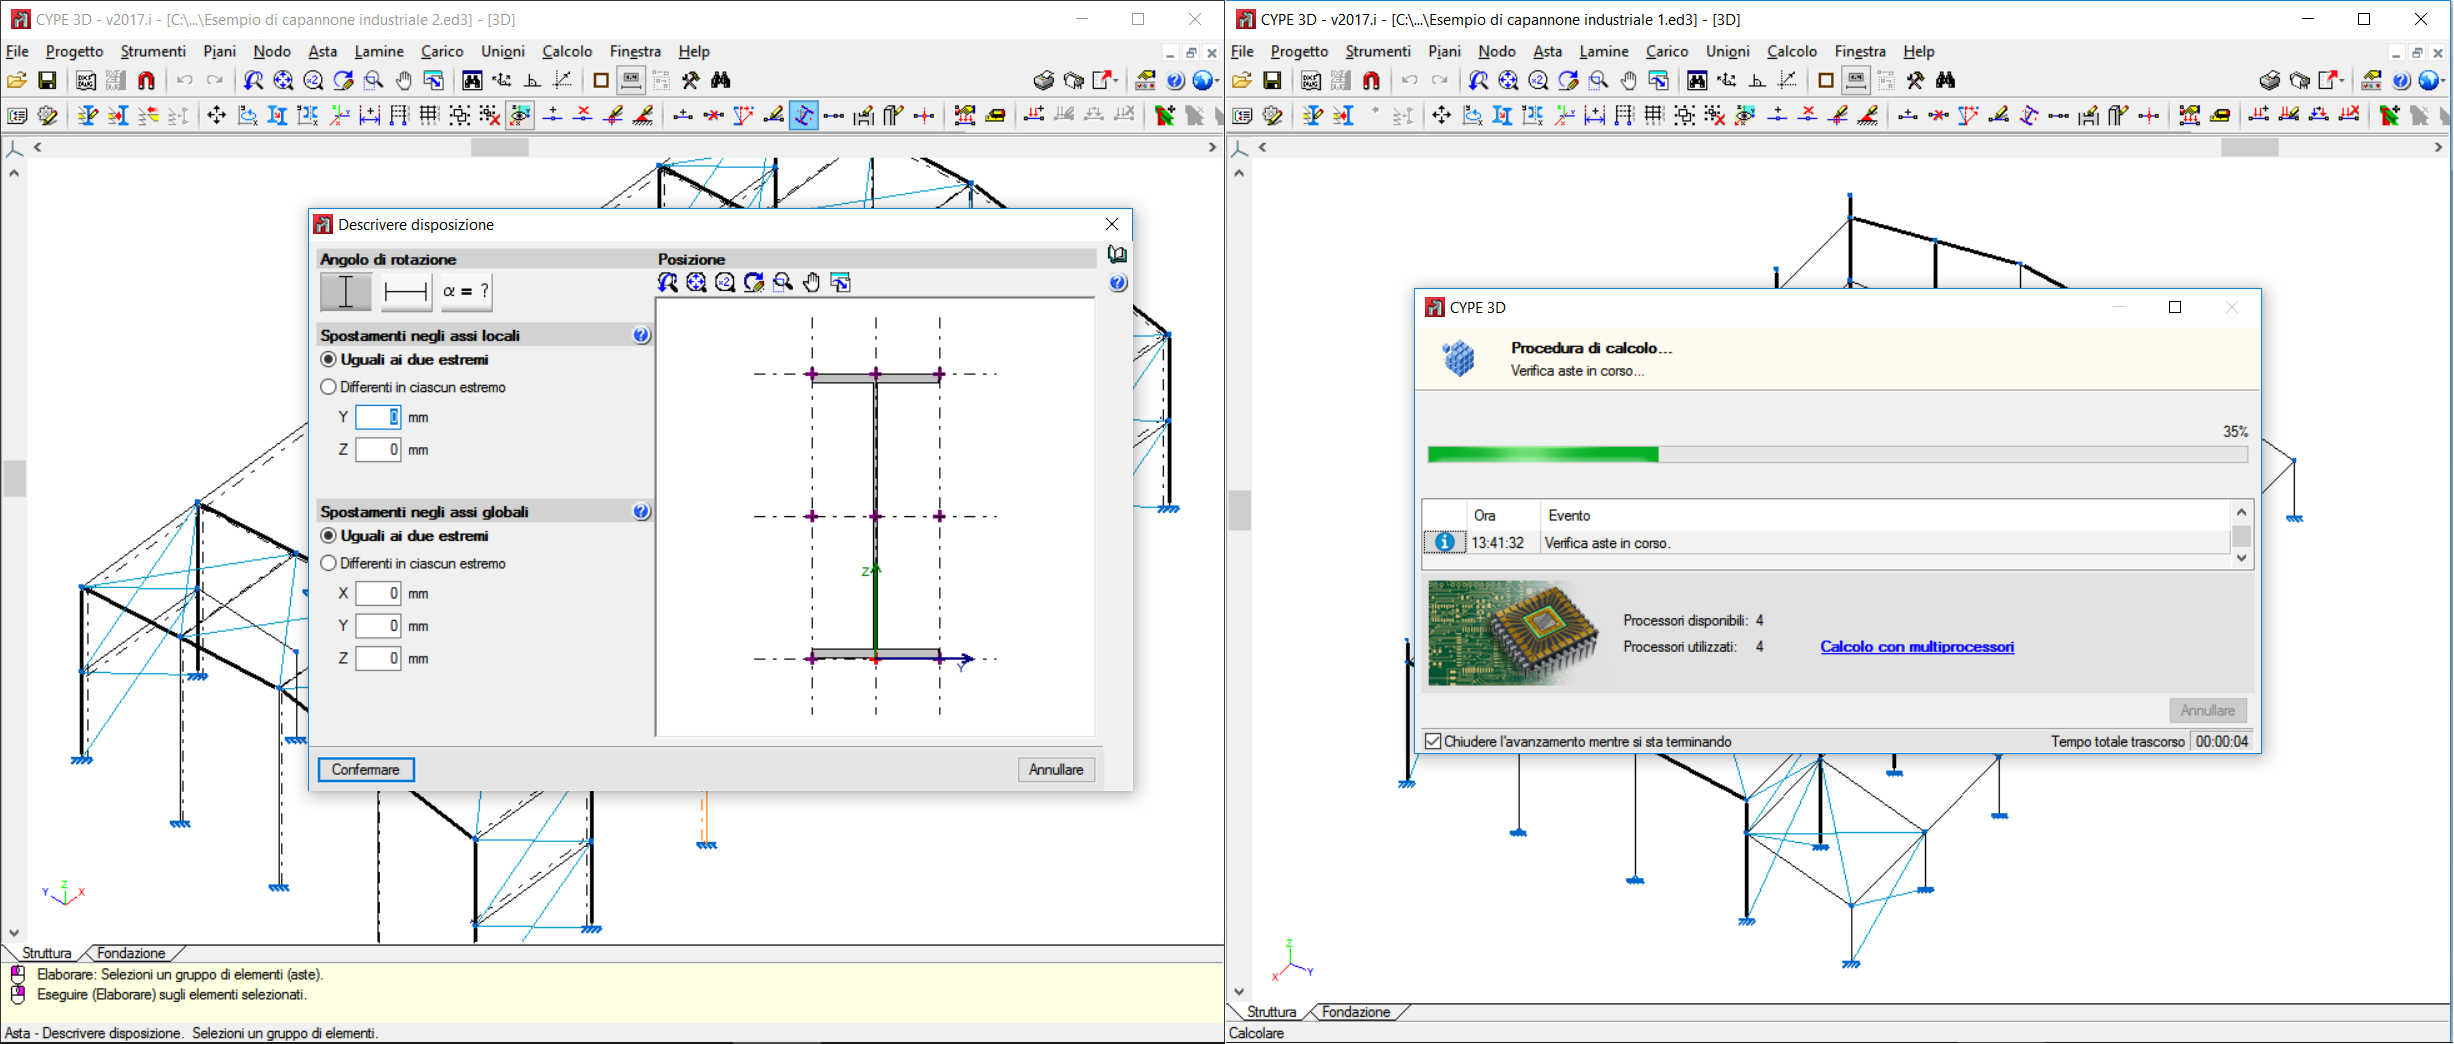Open 'Calcolo con multiprocessori' link
This screenshot has width=2454, height=1044.
click(1917, 647)
